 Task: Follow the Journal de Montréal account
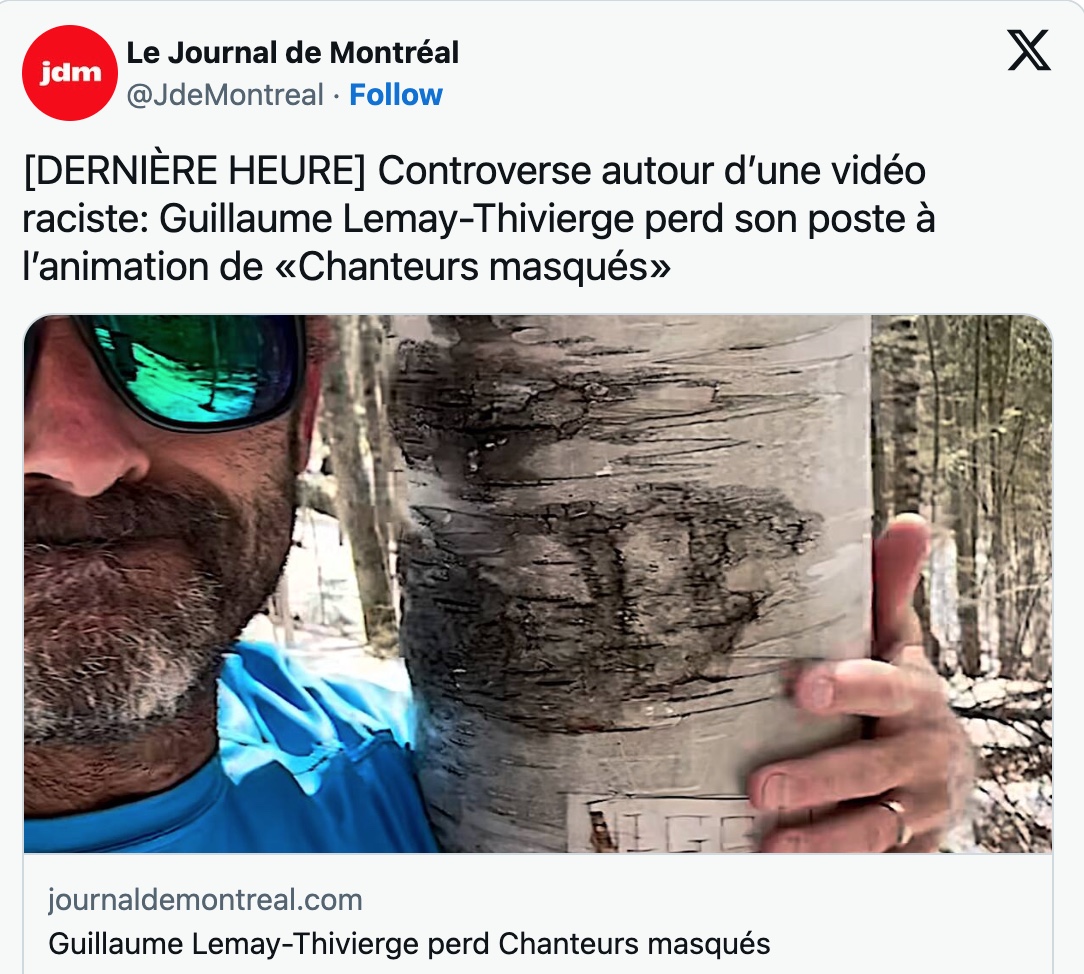point(395,95)
